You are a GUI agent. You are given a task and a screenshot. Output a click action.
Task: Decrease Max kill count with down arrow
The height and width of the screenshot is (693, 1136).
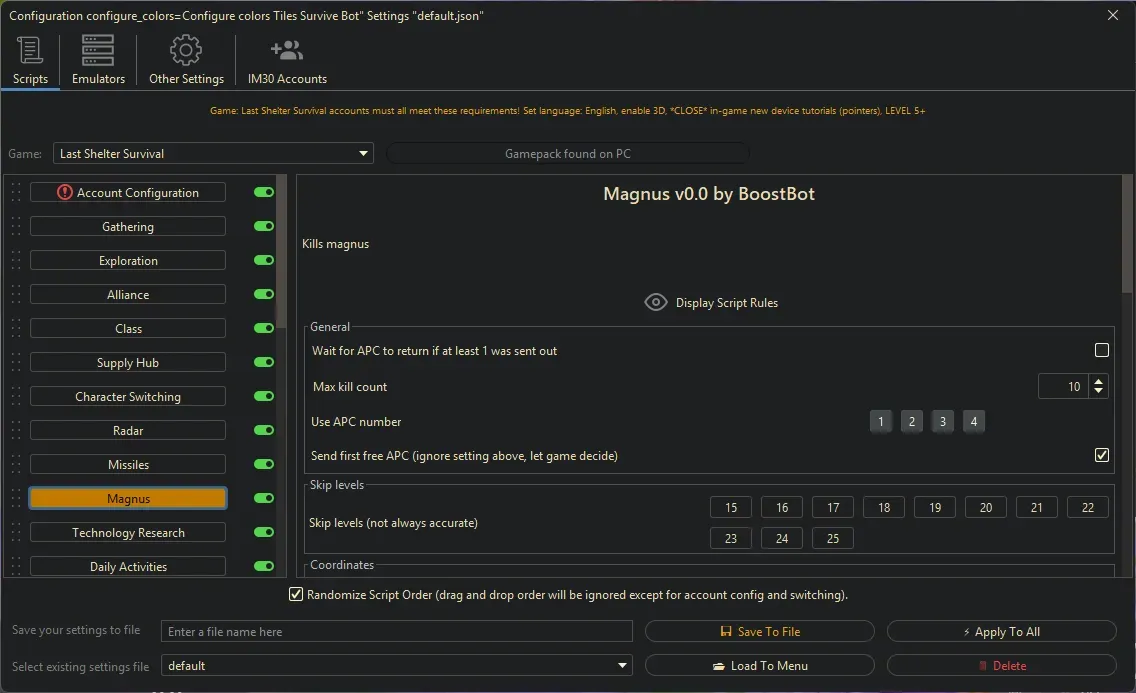tap(1098, 392)
